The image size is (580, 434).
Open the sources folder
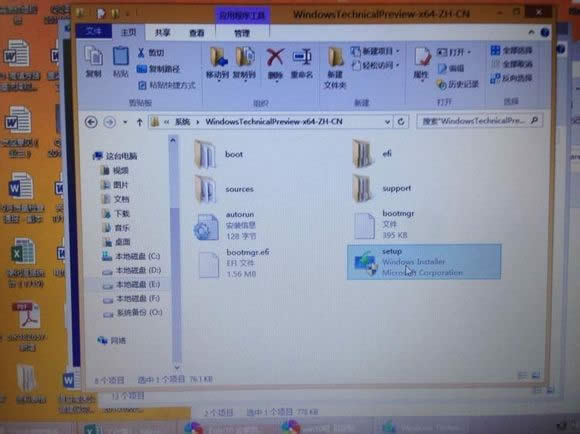(x=224, y=189)
